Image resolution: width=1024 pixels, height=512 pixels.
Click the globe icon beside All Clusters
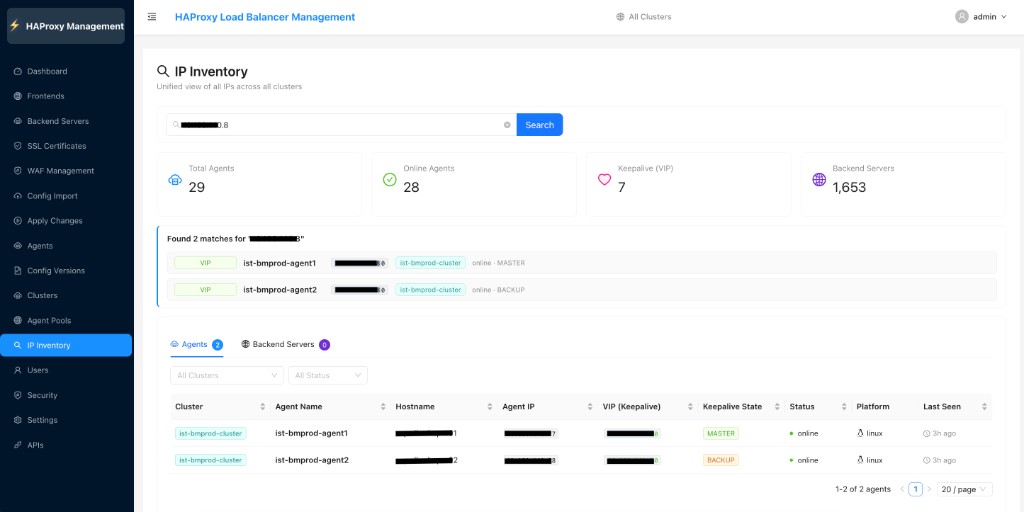pyautogui.click(x=620, y=17)
